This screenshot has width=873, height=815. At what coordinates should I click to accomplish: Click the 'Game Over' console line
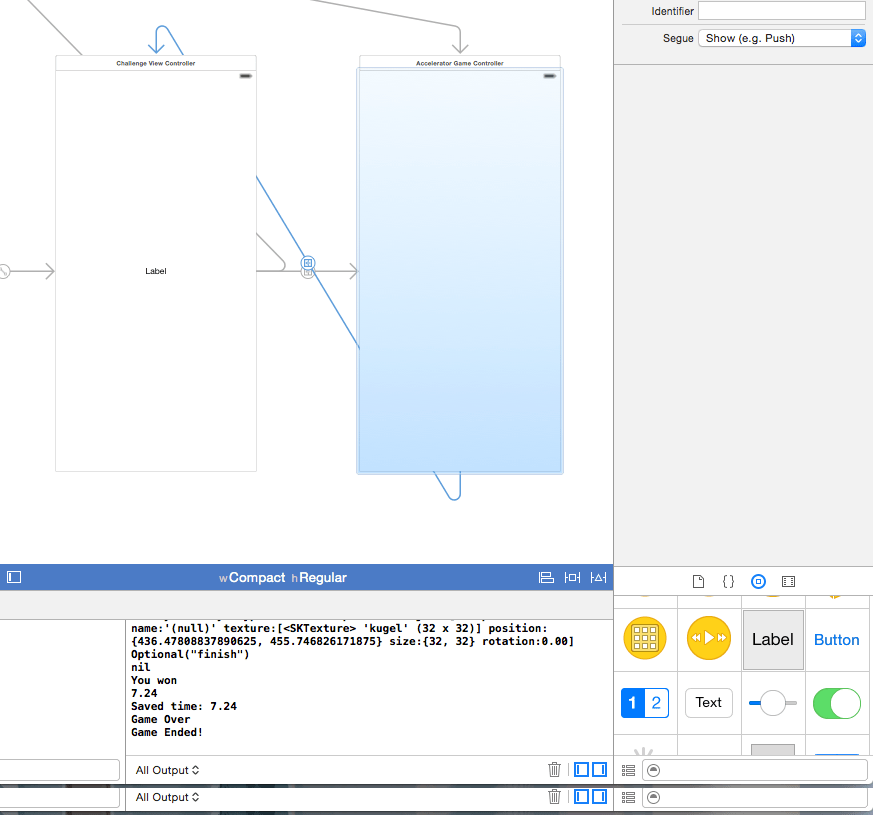point(161,719)
